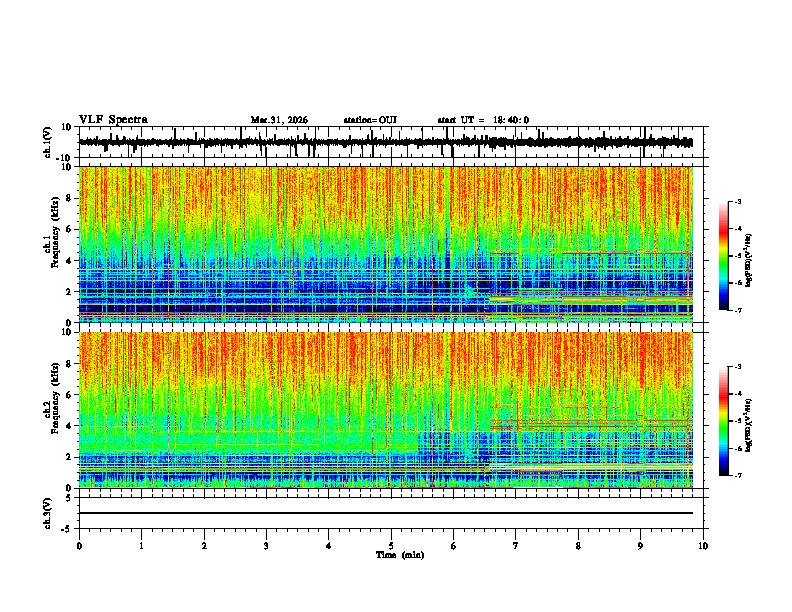
Task: Click the "8" kHz tick of ch.1 spectrogram
Action: pyautogui.click(x=69, y=198)
